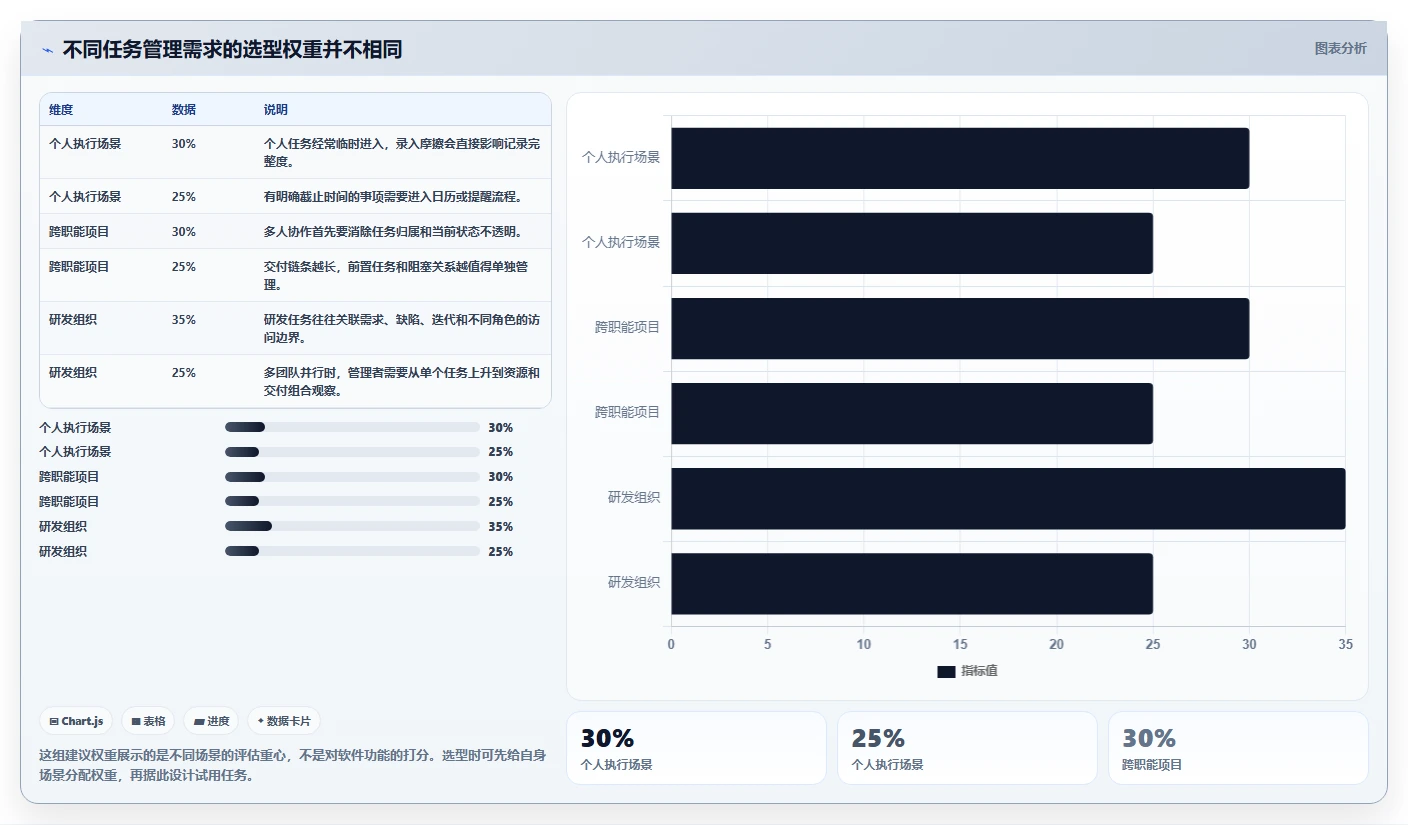Viewport: 1408px width, 825px height.
Task: Click the 研发组织 chart bar reaching 35
Action: coord(1008,498)
